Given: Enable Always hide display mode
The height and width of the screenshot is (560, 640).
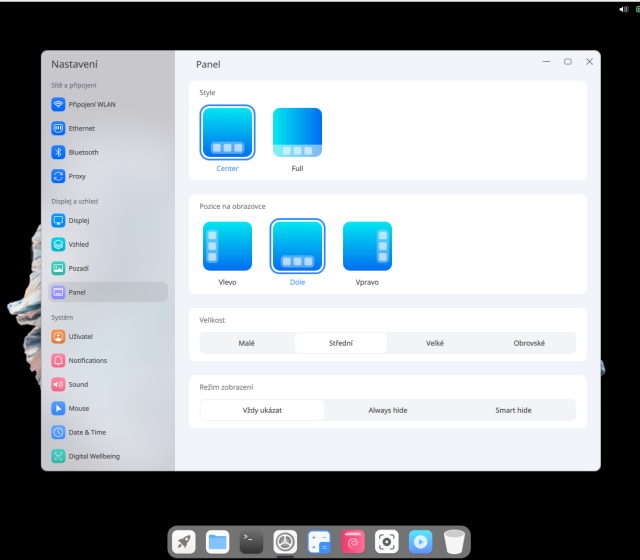Looking at the screenshot, I should [x=387, y=410].
